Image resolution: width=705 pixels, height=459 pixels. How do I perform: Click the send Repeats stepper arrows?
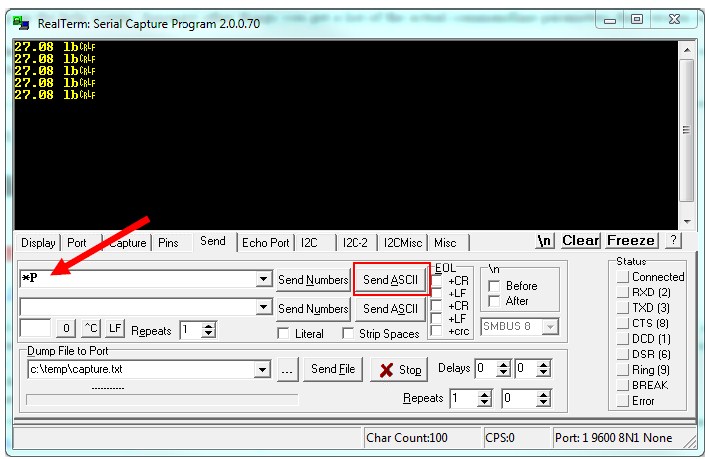(208, 330)
